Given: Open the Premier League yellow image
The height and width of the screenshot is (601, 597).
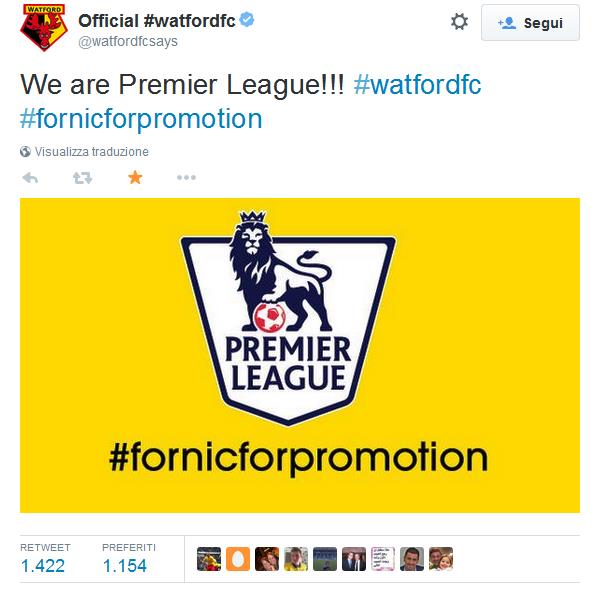Looking at the screenshot, I should click(x=300, y=355).
